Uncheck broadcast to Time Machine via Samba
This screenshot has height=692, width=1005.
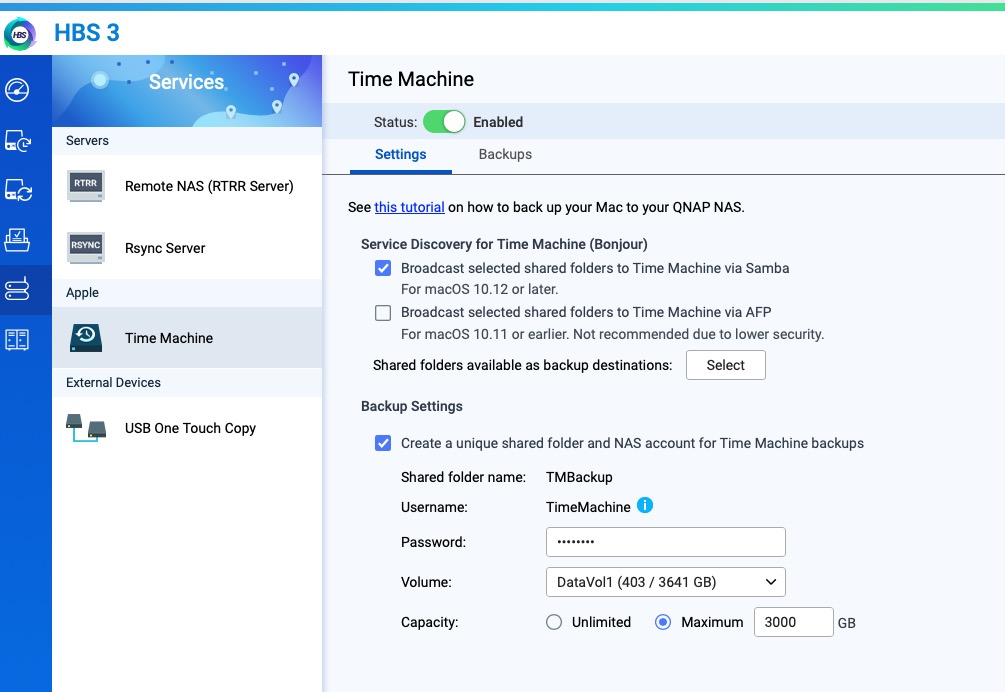coord(383,268)
